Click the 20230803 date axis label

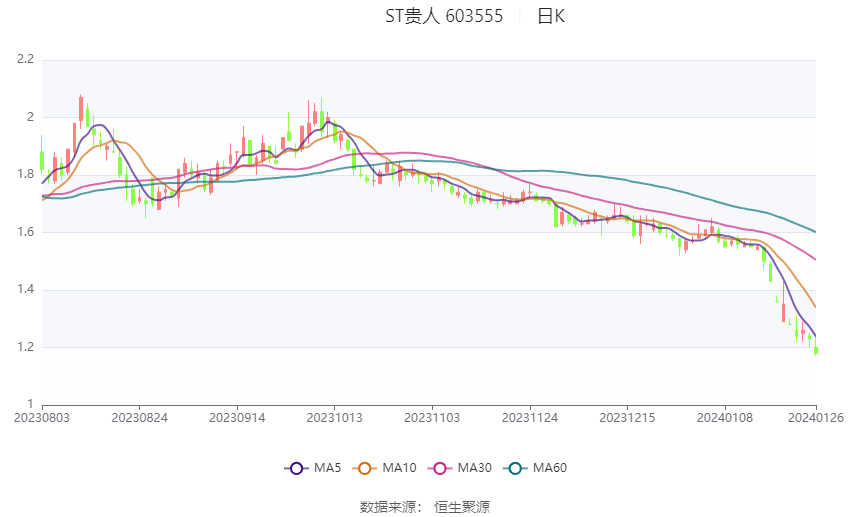click(42, 418)
